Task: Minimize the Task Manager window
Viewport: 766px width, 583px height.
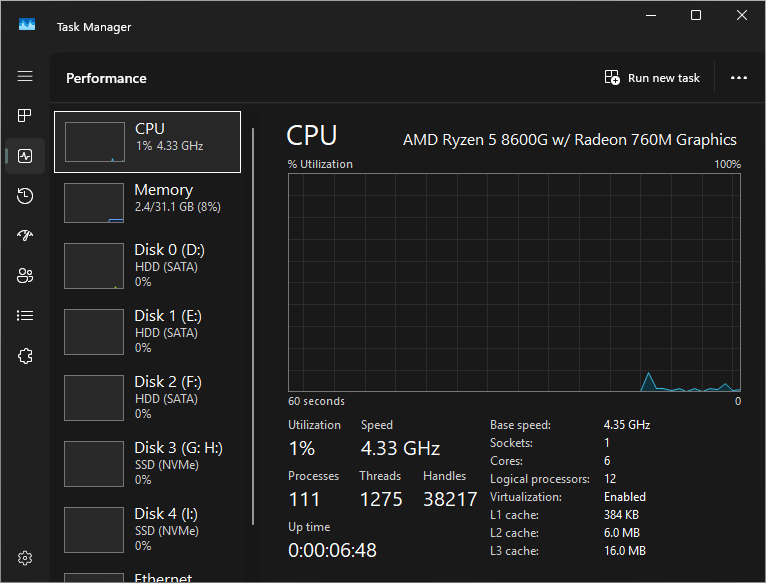Action: coord(651,16)
